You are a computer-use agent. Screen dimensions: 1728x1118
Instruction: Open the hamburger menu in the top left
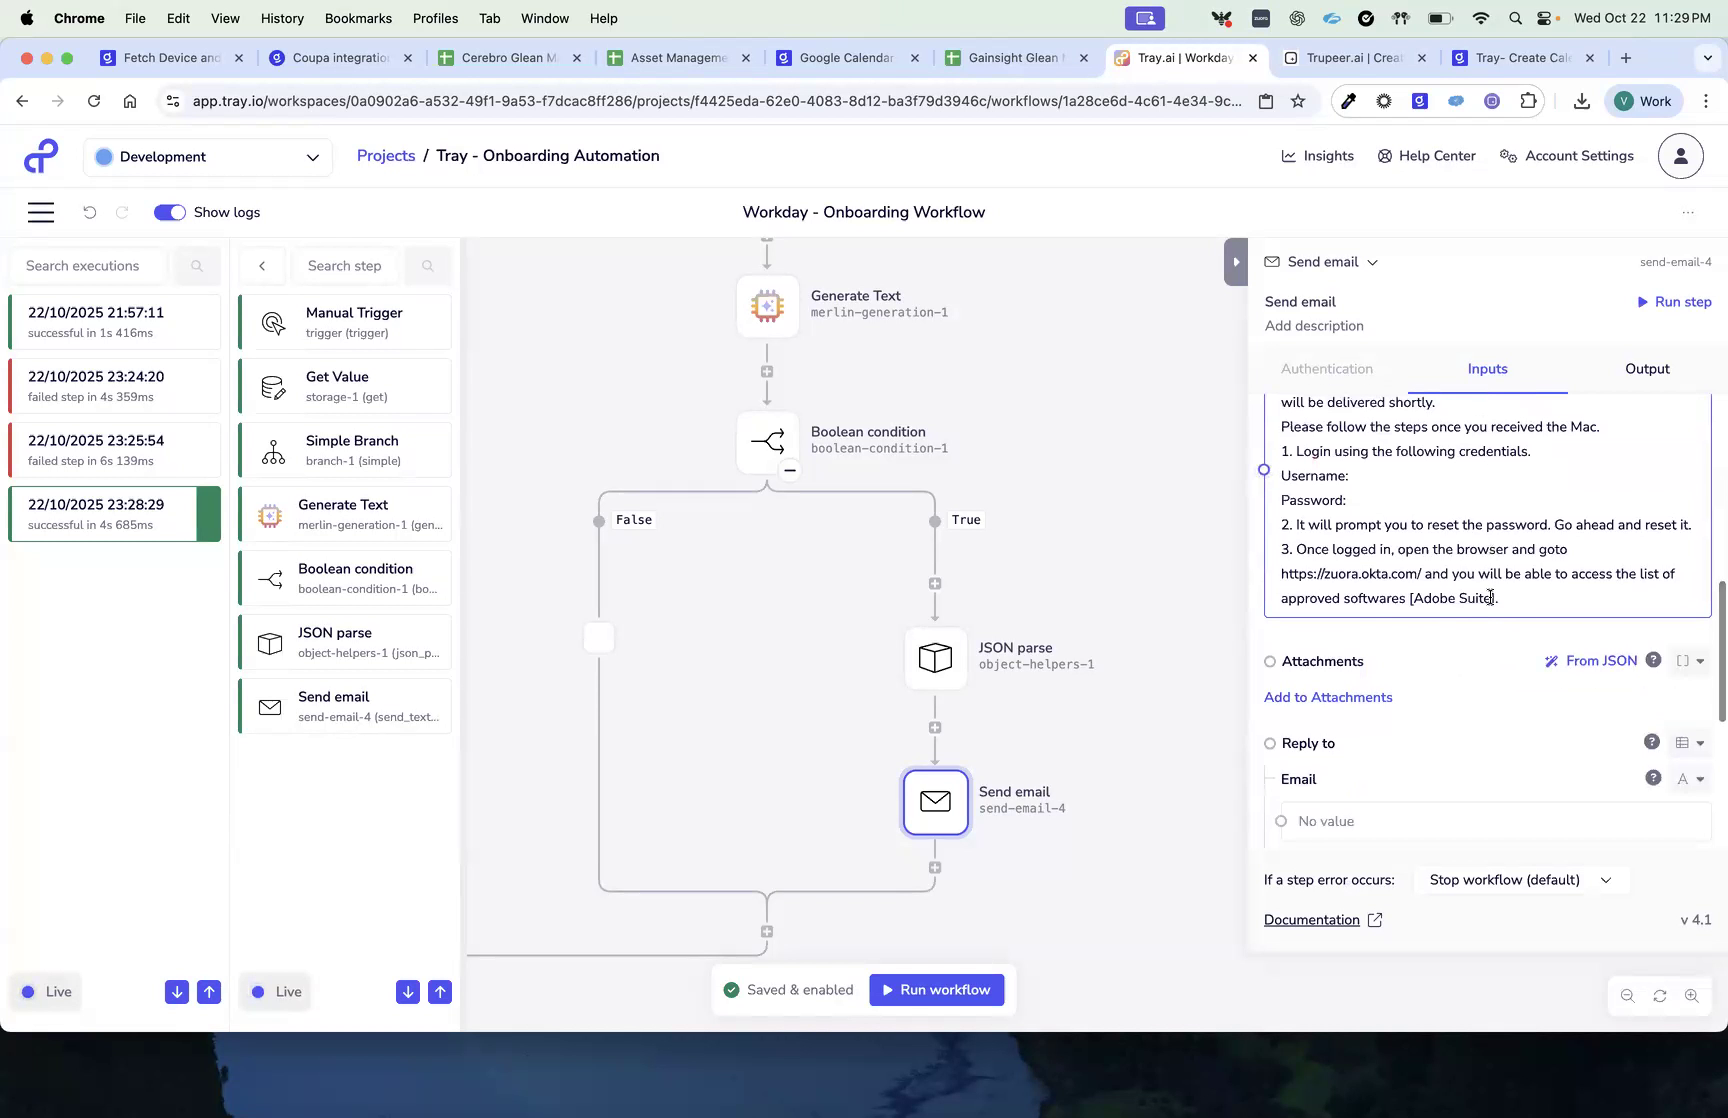(x=41, y=212)
